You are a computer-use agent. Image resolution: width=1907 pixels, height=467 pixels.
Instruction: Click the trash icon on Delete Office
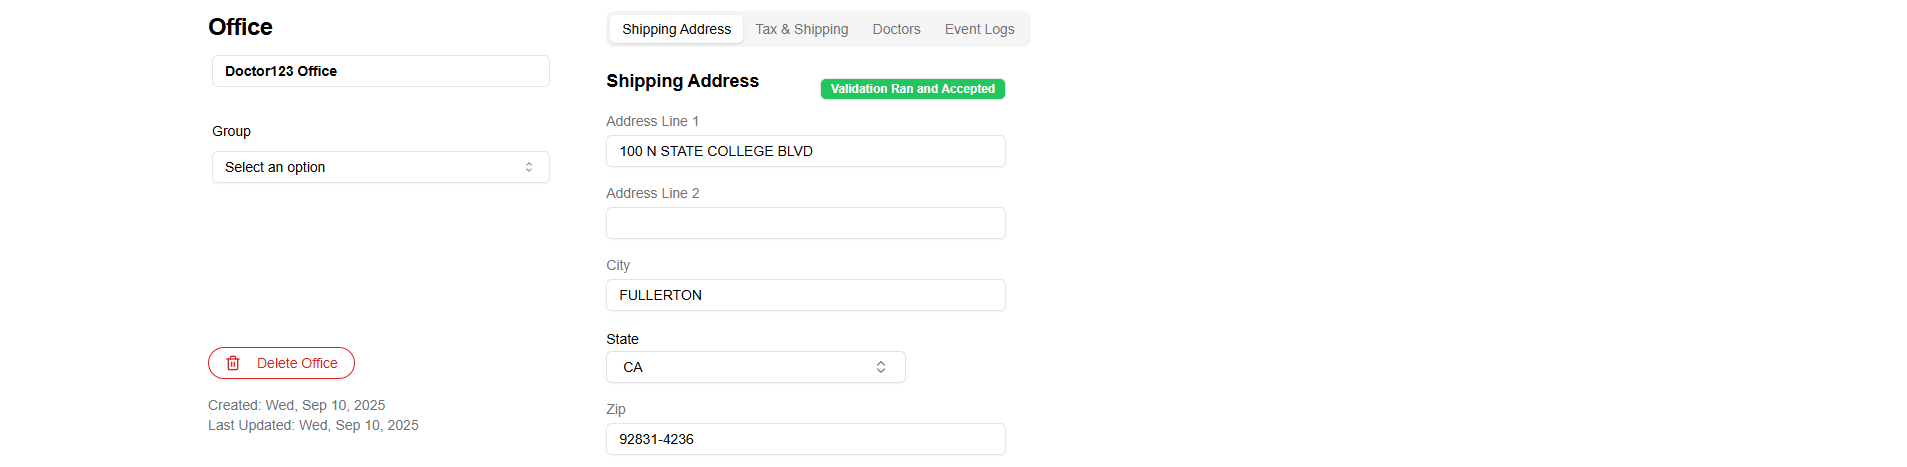click(x=233, y=363)
